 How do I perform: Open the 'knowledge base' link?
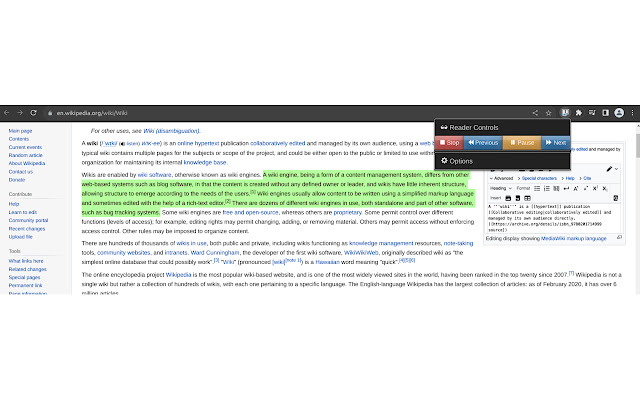(x=205, y=162)
